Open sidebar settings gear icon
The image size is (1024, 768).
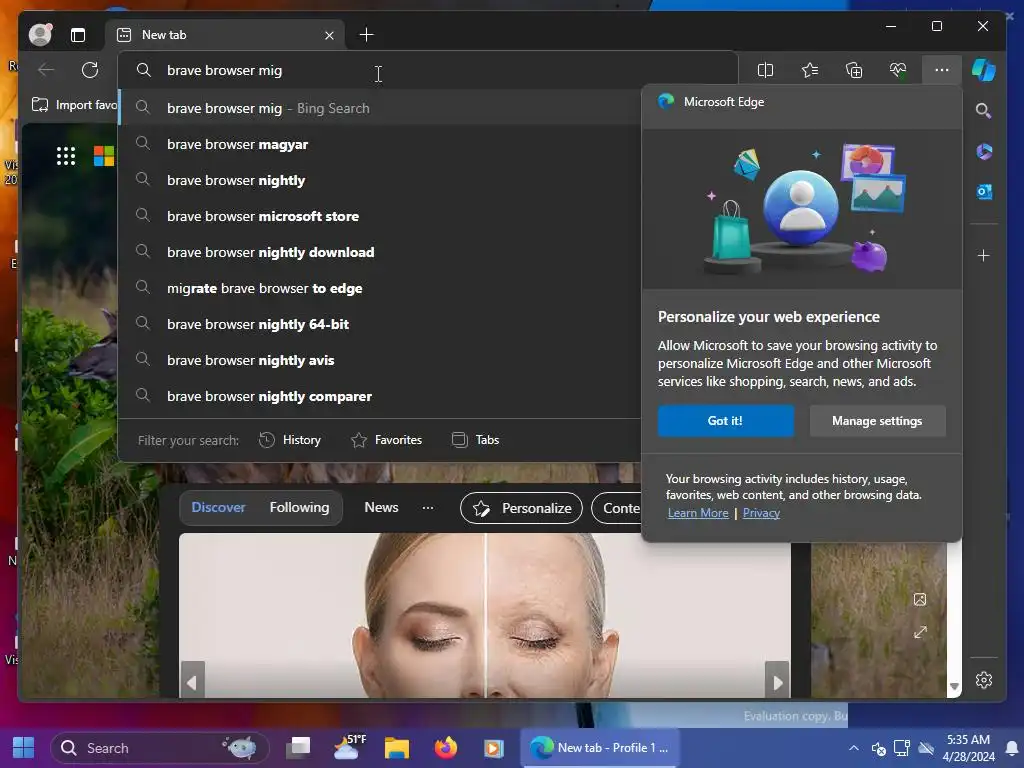[984, 680]
